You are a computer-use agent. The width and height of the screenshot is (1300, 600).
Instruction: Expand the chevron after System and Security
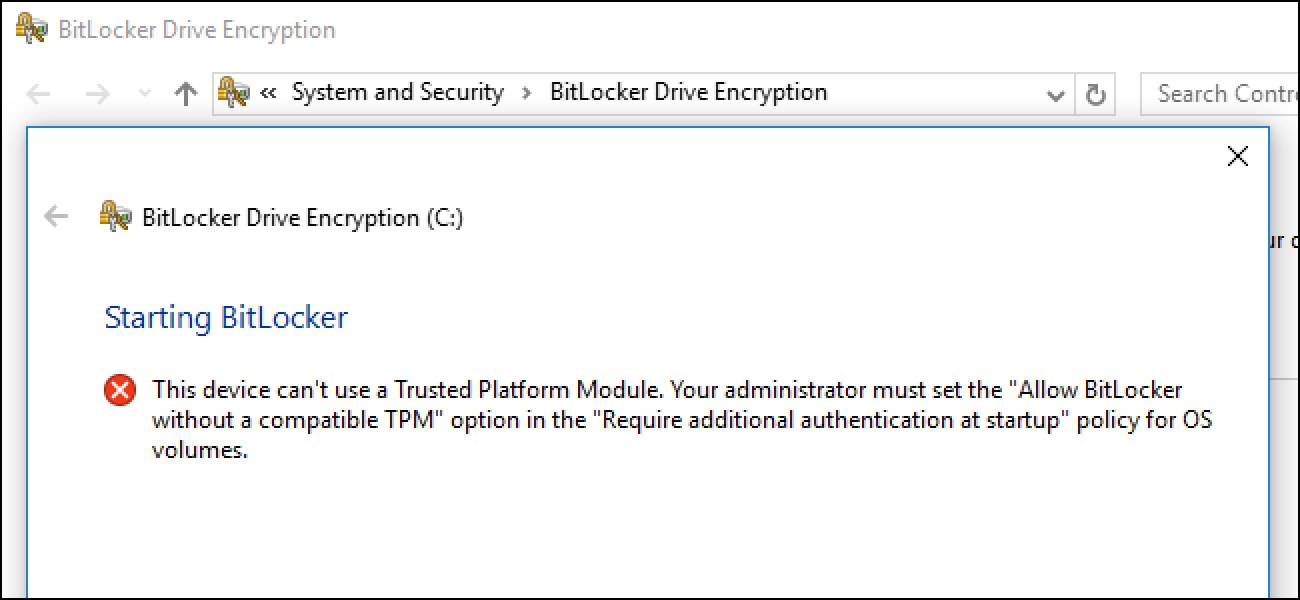(x=526, y=93)
